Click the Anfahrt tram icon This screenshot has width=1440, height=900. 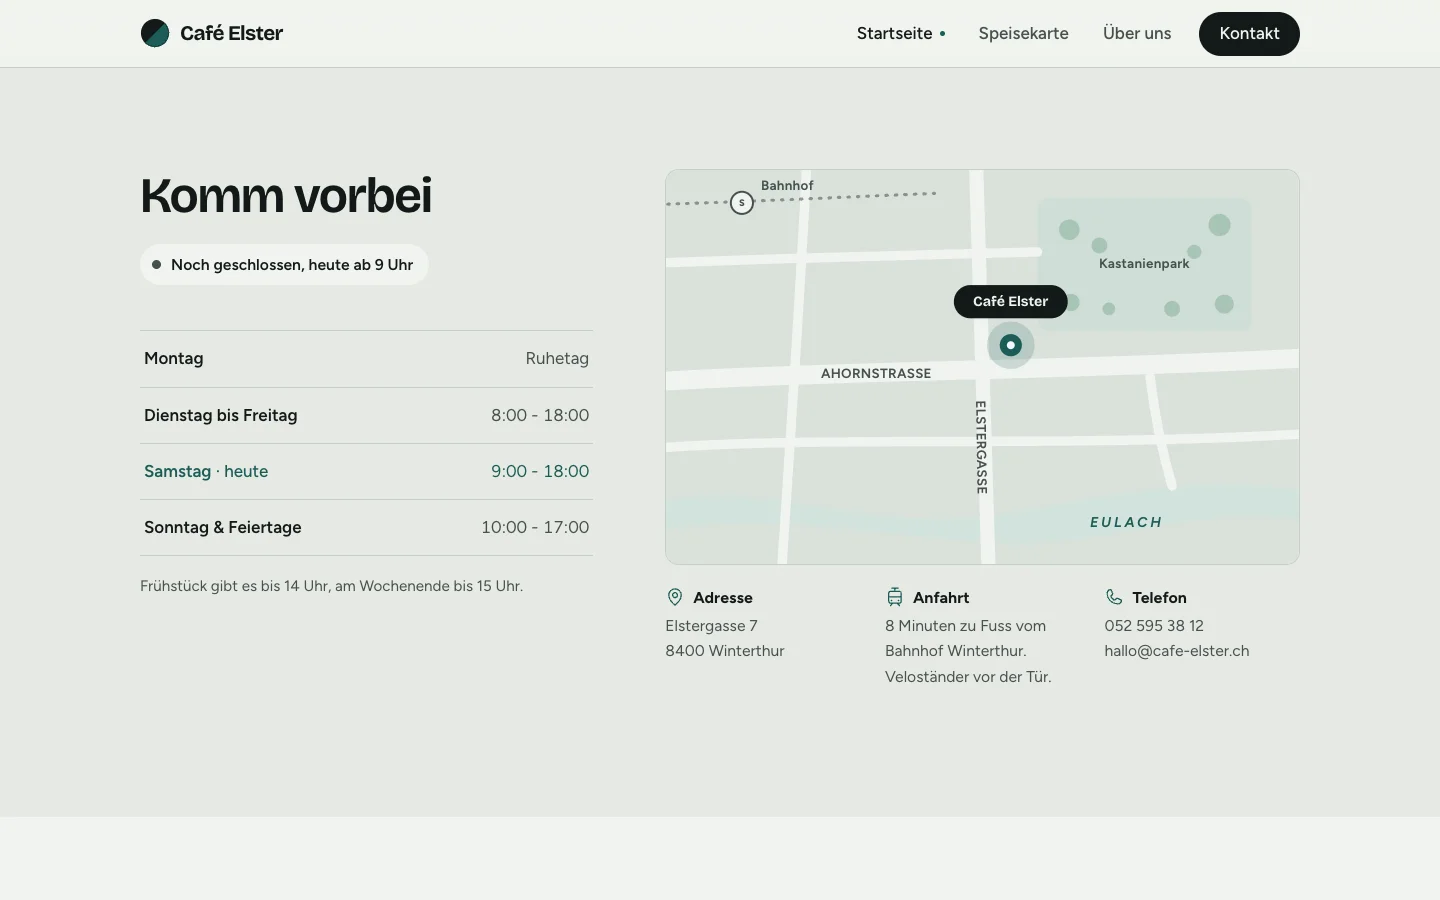coord(895,597)
